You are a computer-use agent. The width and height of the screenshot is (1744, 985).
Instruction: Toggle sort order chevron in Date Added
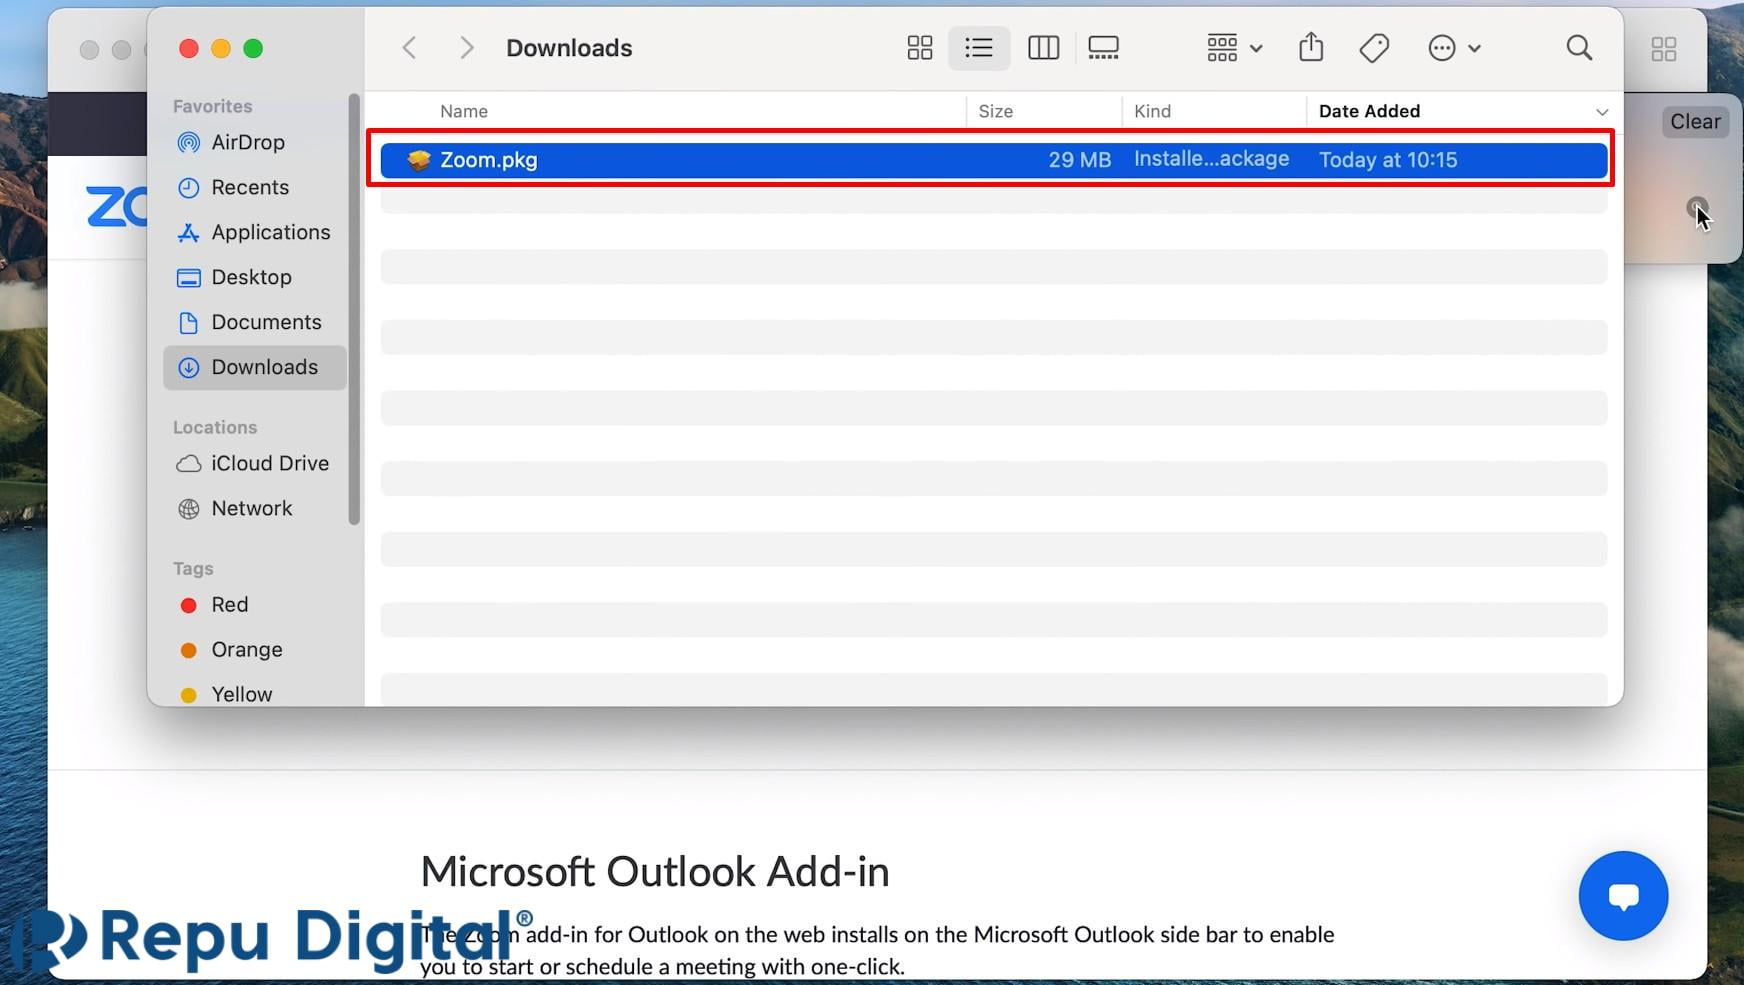(x=1601, y=112)
